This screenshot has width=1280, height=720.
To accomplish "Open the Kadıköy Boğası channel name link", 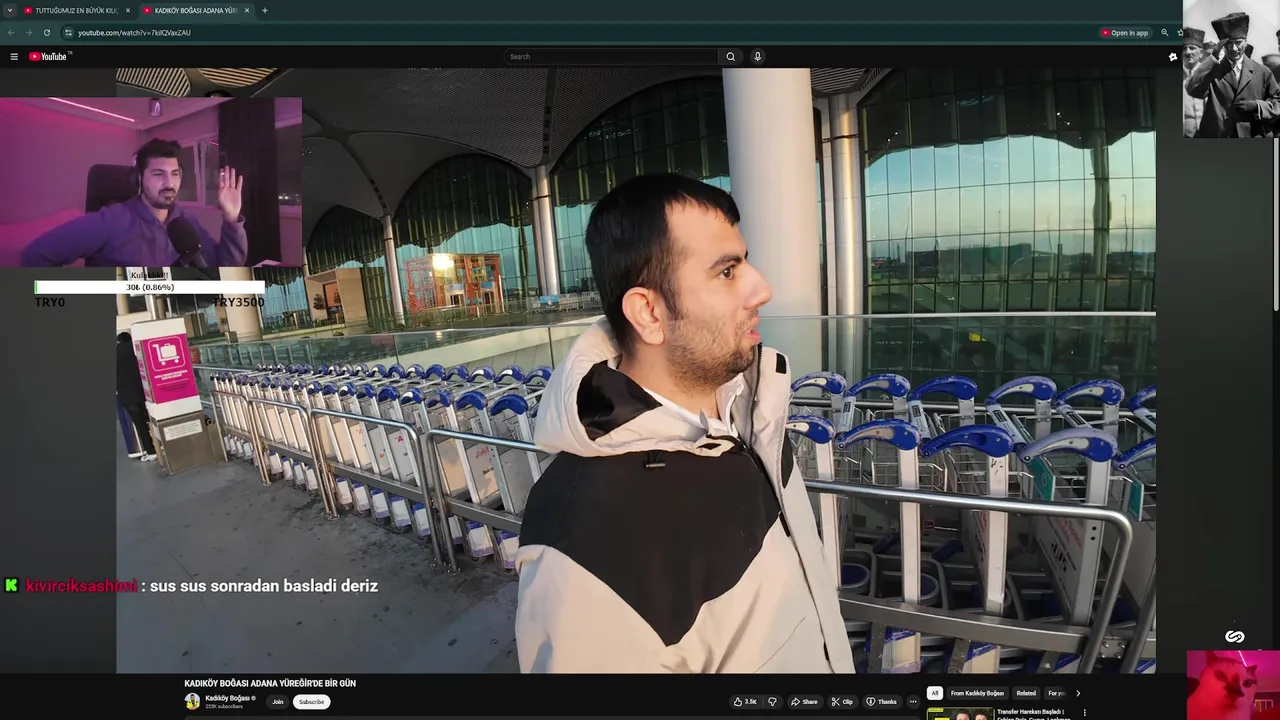I will [230, 698].
